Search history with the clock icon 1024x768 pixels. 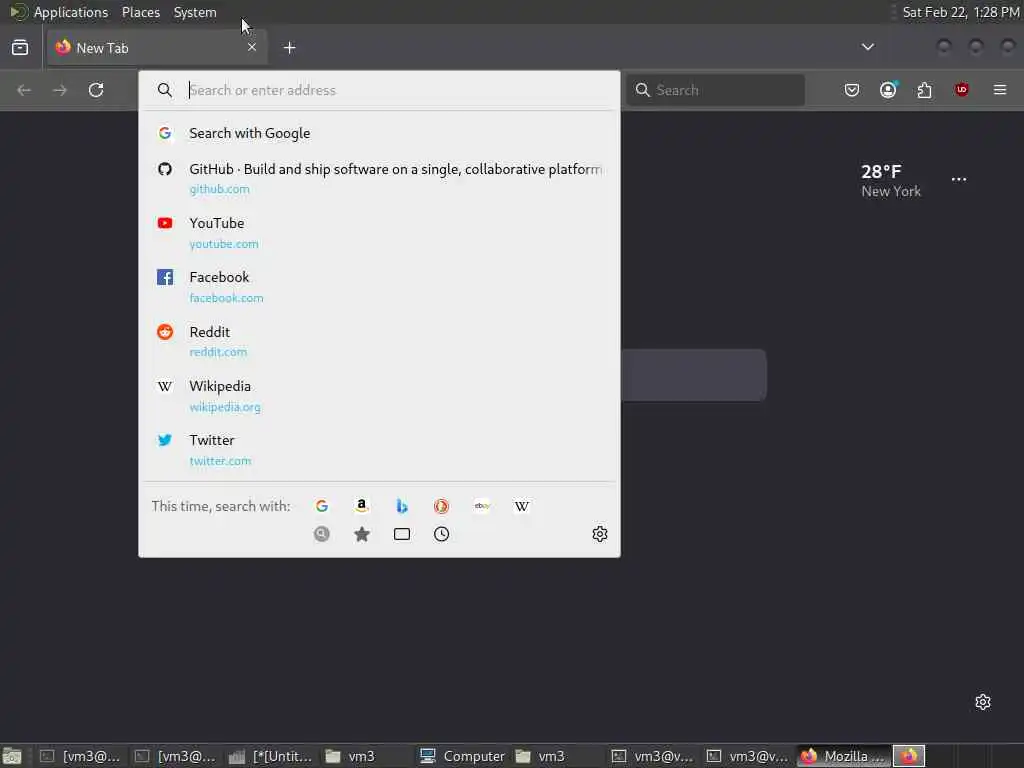441,534
